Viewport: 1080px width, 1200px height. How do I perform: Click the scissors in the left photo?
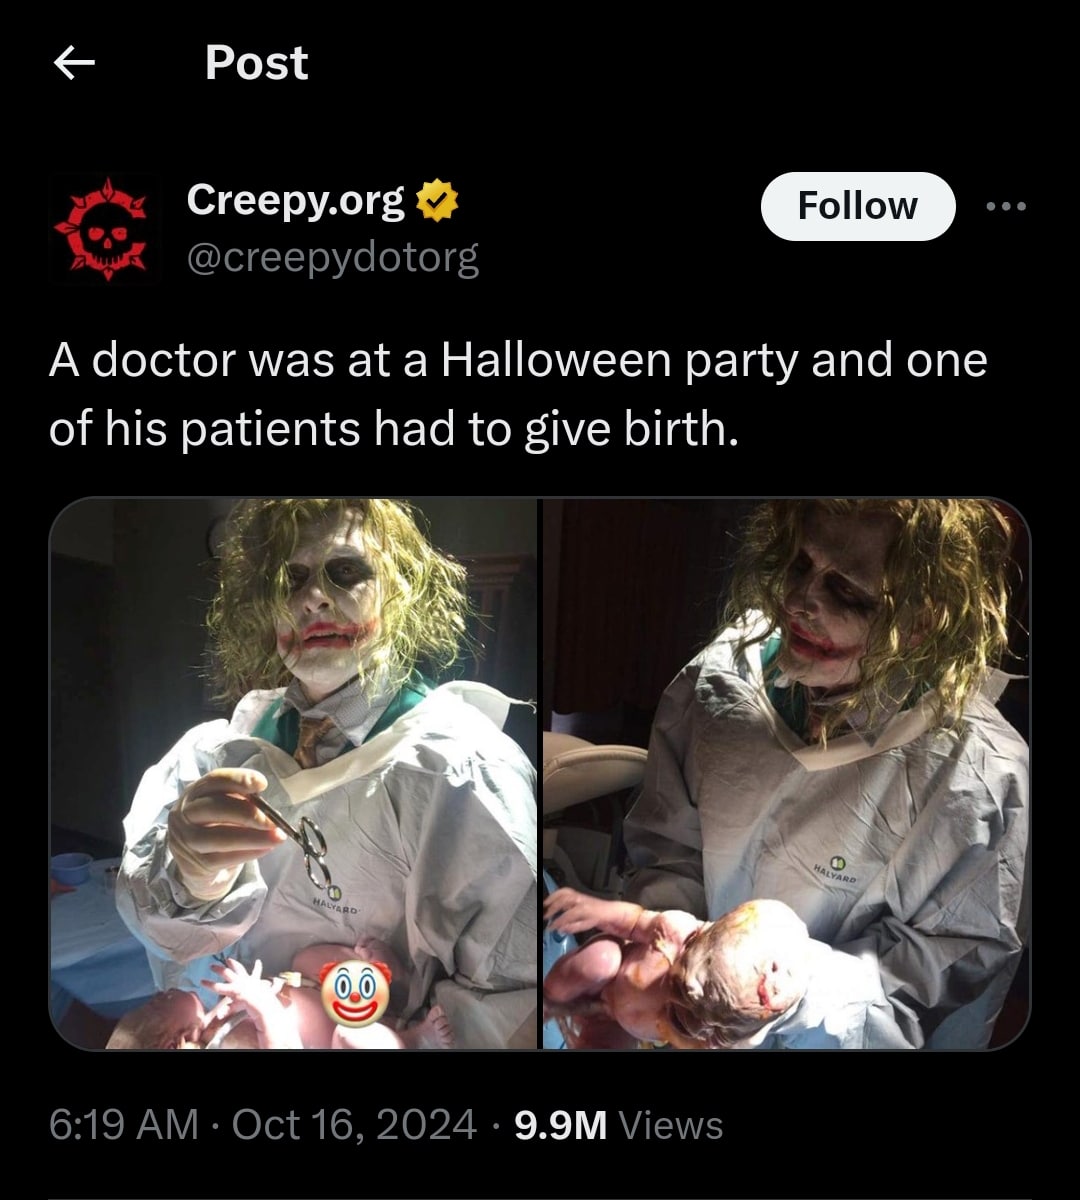pos(307,845)
